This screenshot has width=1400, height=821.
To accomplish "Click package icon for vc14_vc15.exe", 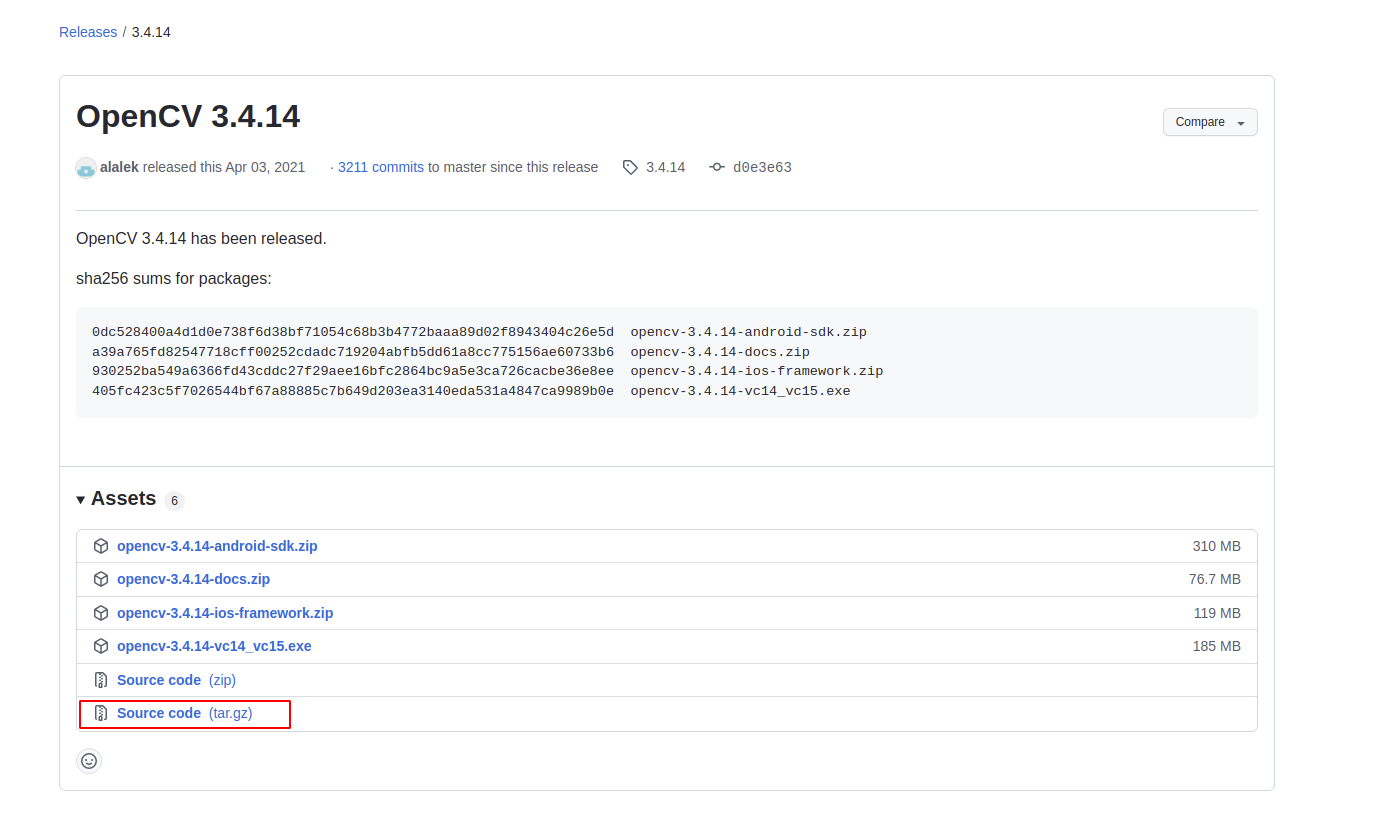I will 101,646.
